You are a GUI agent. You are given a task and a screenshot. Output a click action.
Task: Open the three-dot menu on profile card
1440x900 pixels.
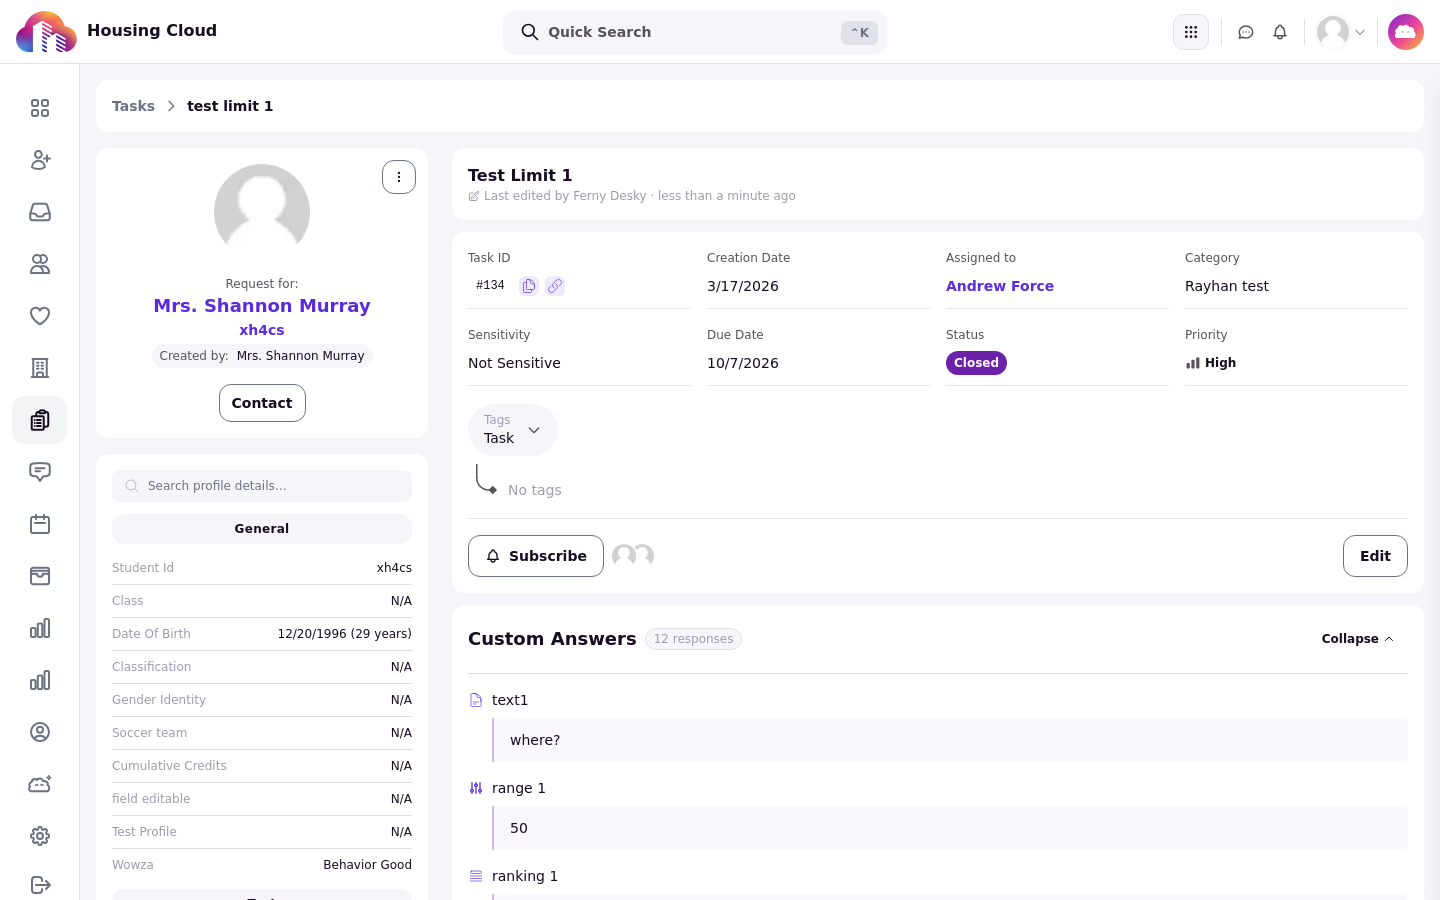point(399,177)
